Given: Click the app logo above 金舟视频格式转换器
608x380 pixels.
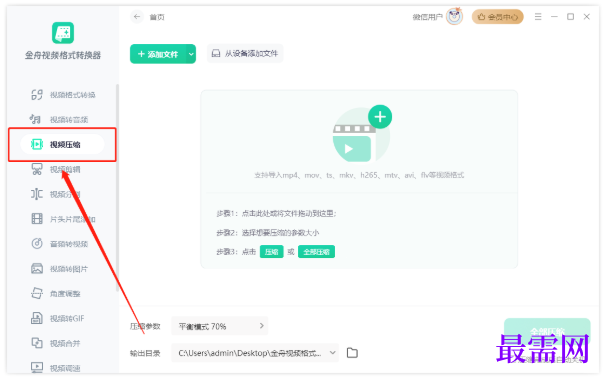Looking at the screenshot, I should pos(63,33).
